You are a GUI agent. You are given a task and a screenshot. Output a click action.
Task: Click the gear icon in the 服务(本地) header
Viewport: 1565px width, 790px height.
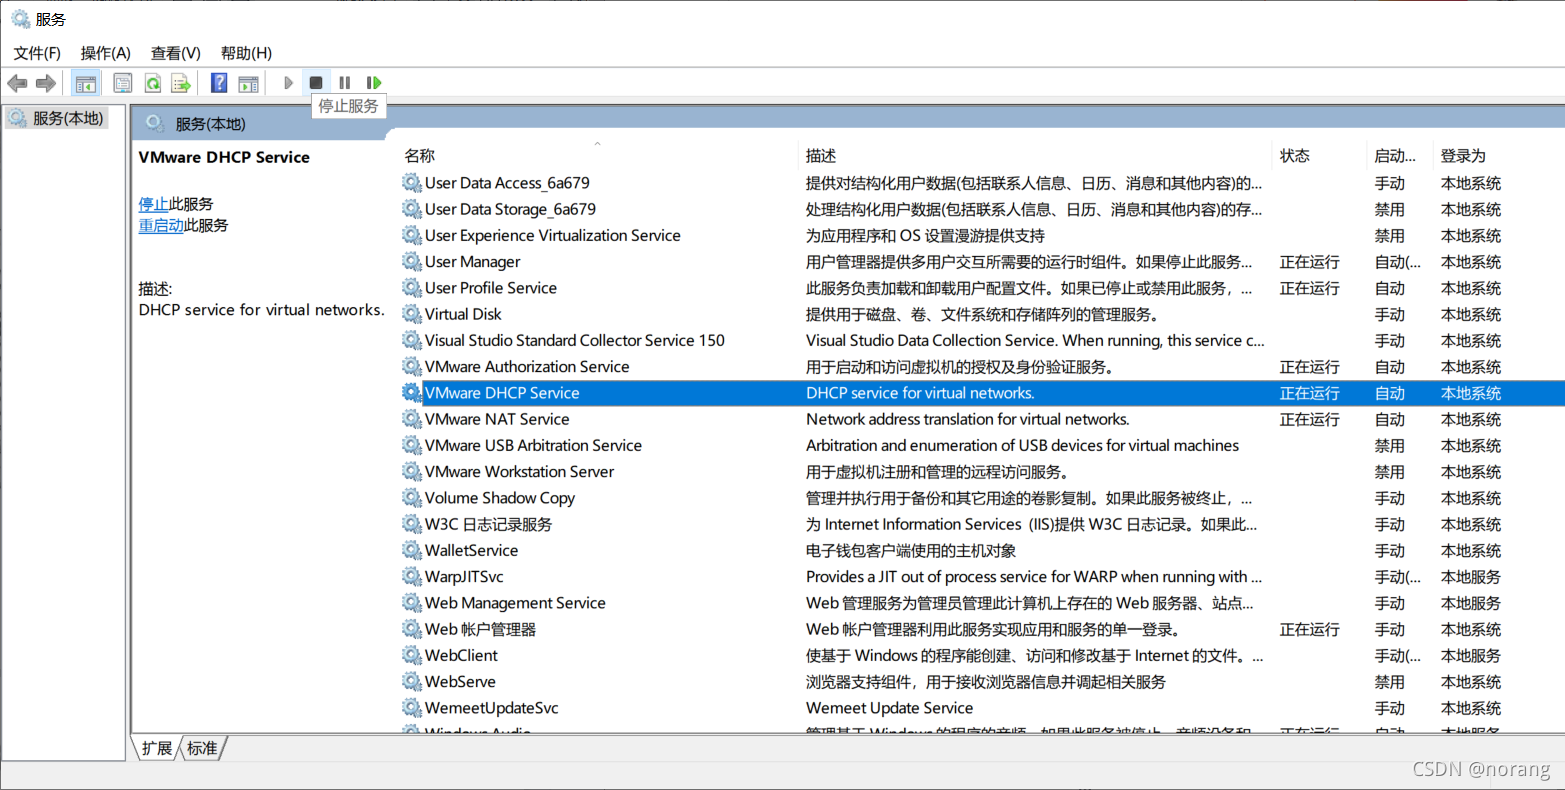155,123
